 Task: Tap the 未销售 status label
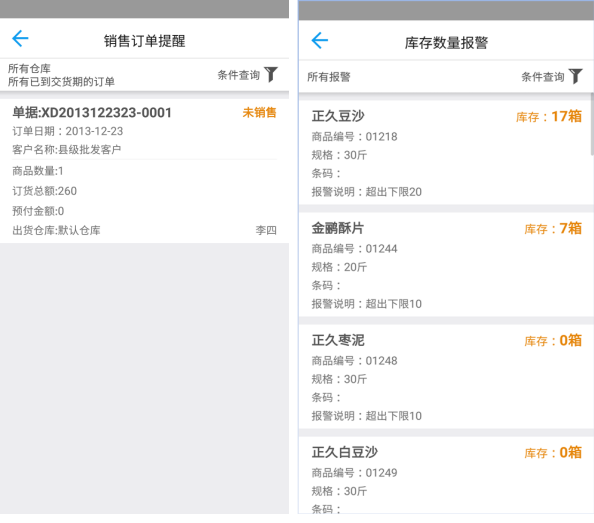(259, 112)
